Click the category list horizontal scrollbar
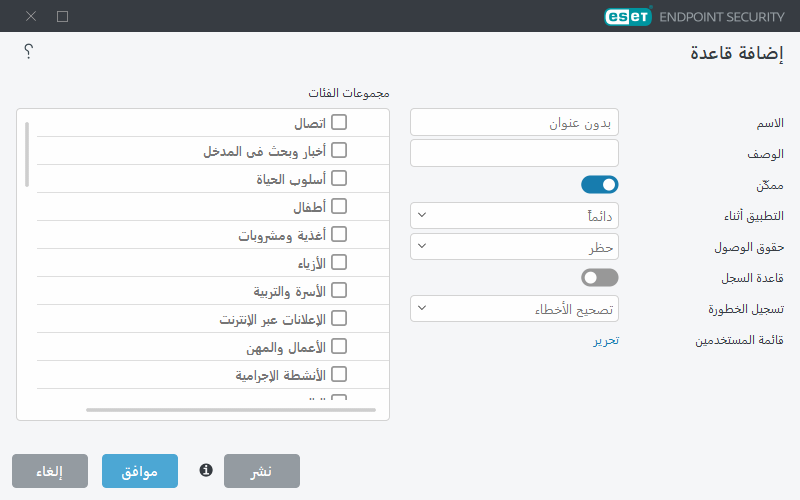The image size is (800, 500). tap(231, 410)
